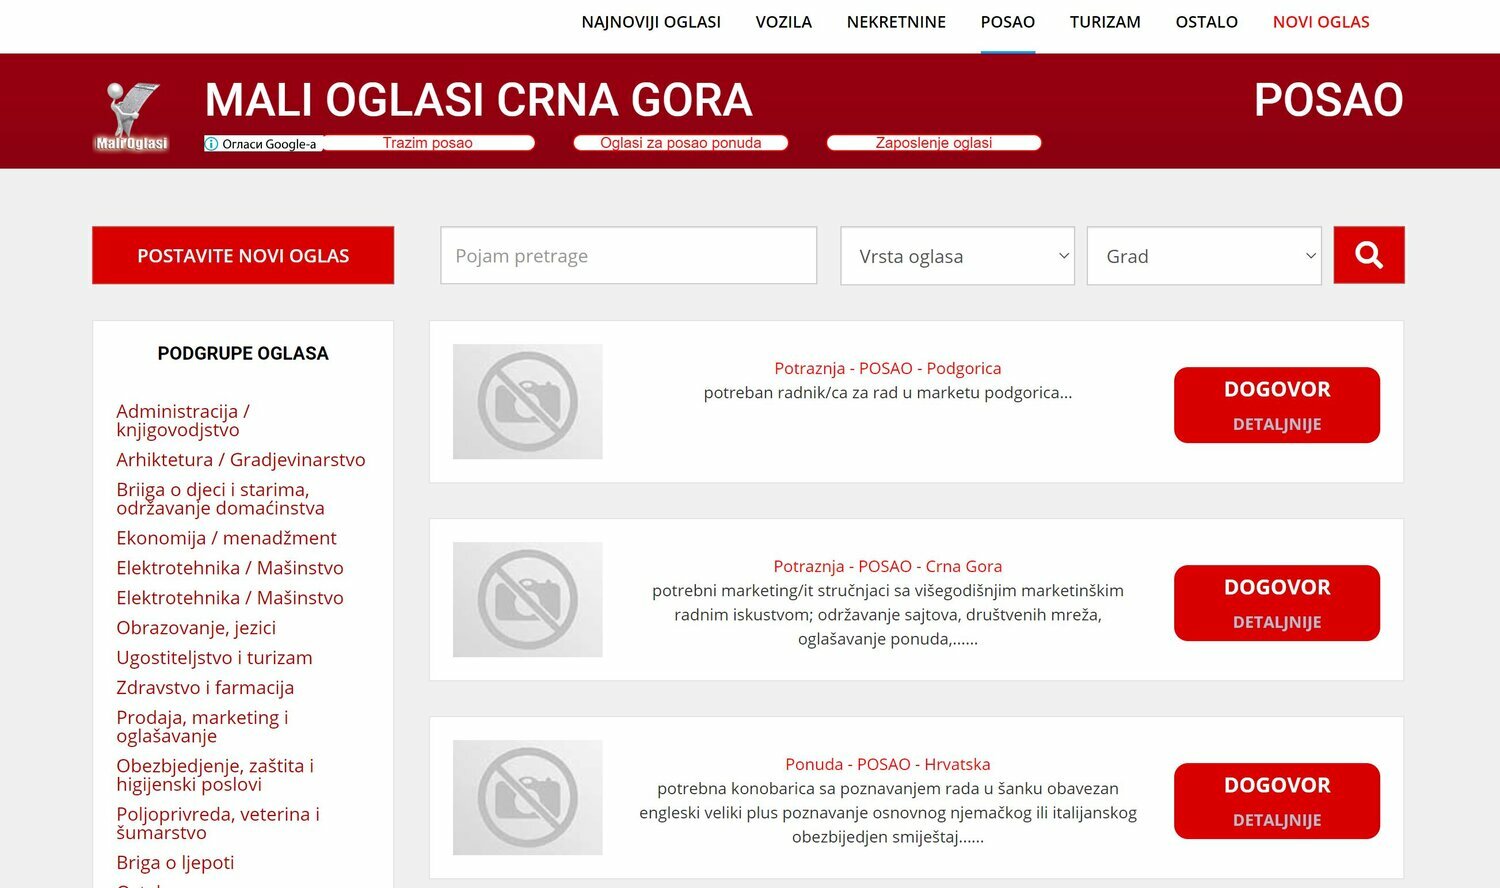Open Ponuda - POSAO - Hrvatska ad title
Screen dimensions: 1500x888
click(888, 764)
